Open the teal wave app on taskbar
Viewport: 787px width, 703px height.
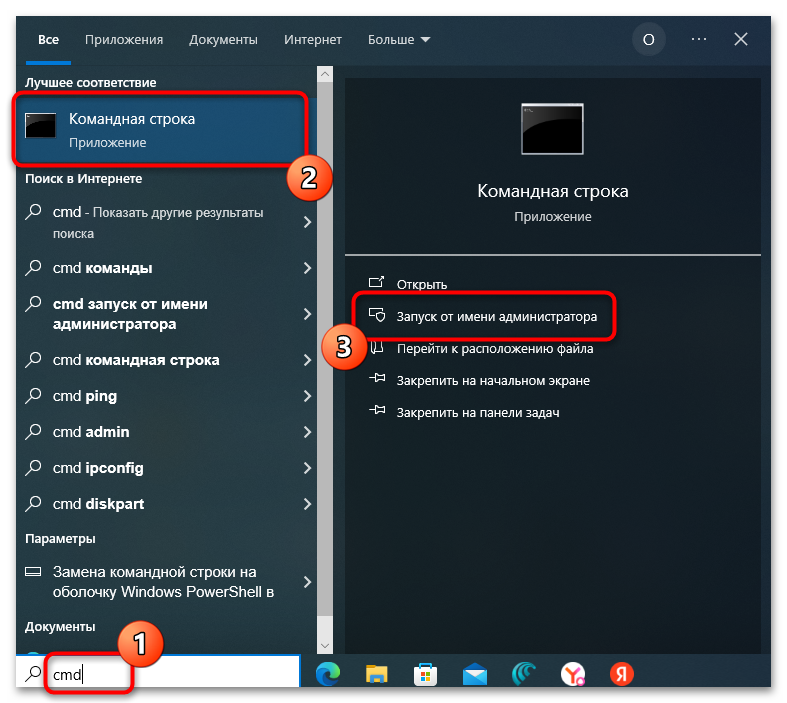click(x=523, y=673)
